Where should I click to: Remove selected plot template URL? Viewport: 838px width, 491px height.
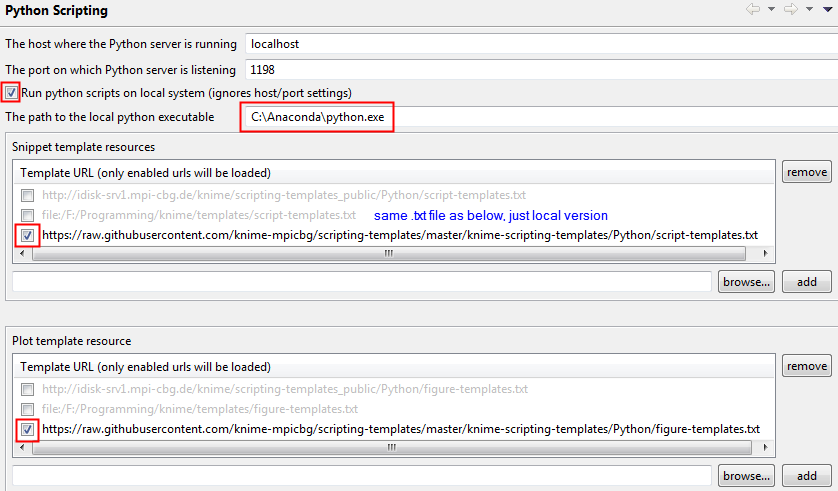coord(806,366)
